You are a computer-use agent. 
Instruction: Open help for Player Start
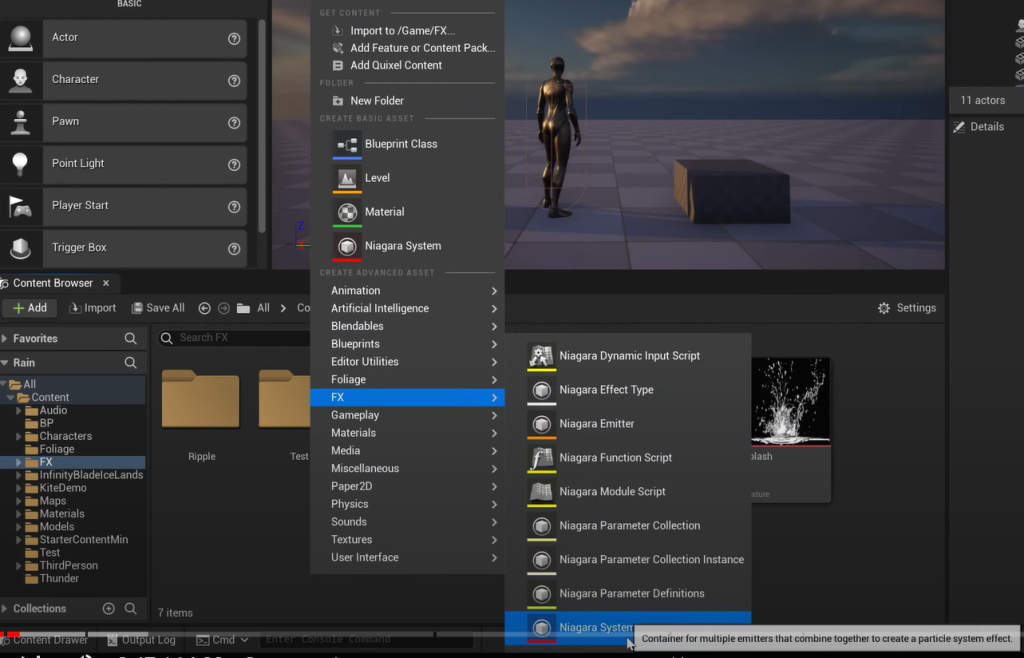234,207
